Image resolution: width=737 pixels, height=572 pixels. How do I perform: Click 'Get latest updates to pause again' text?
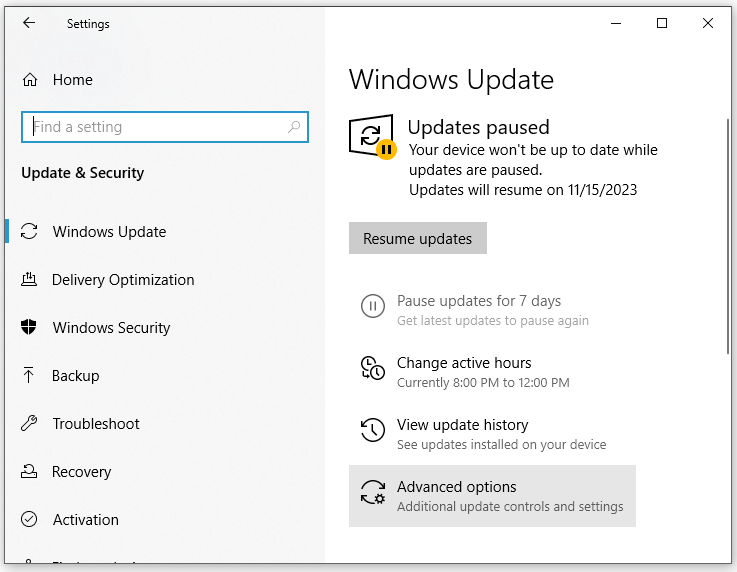click(x=493, y=321)
